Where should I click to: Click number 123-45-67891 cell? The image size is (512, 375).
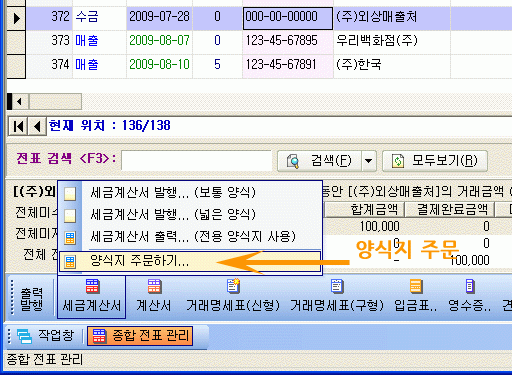pos(288,66)
